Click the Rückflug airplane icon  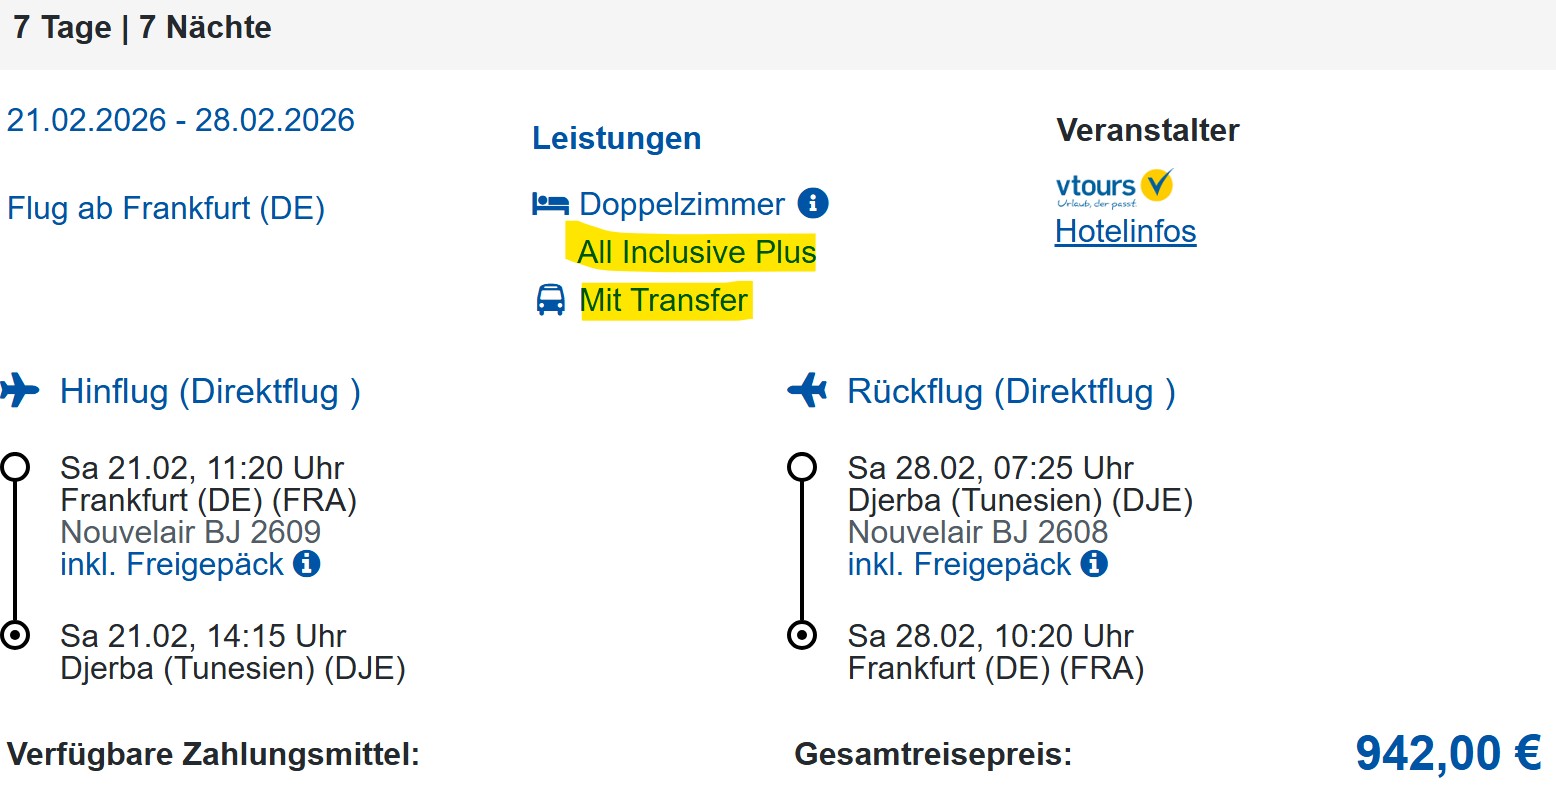(807, 390)
